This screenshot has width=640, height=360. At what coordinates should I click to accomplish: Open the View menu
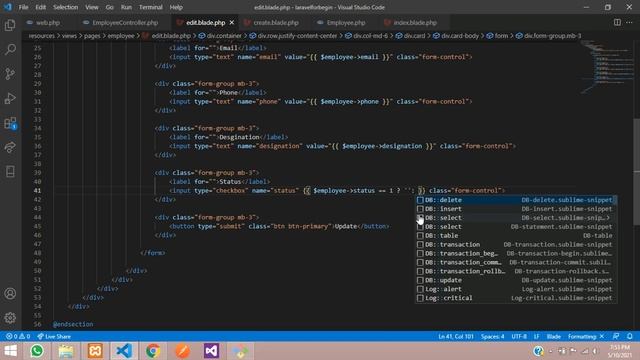[x=92, y=7]
